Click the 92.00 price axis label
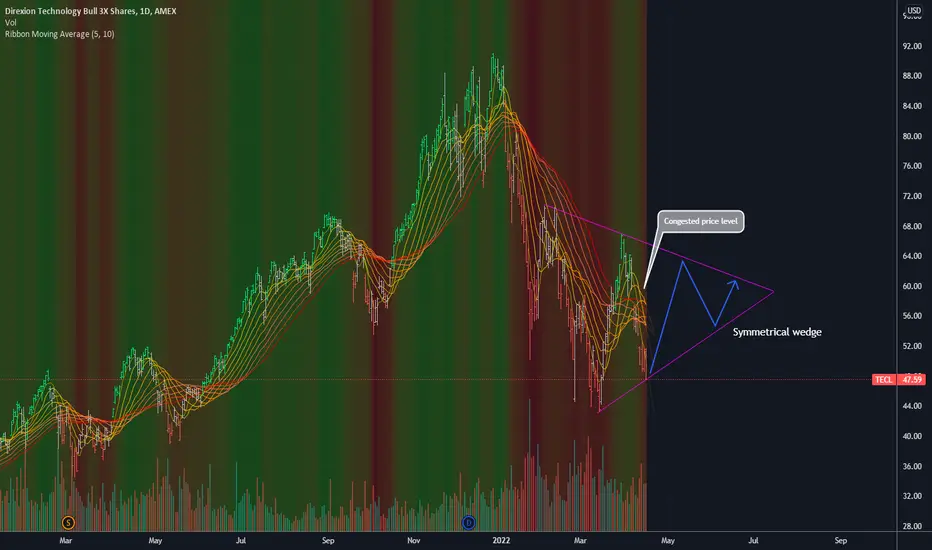The width and height of the screenshot is (932, 550). click(x=912, y=46)
